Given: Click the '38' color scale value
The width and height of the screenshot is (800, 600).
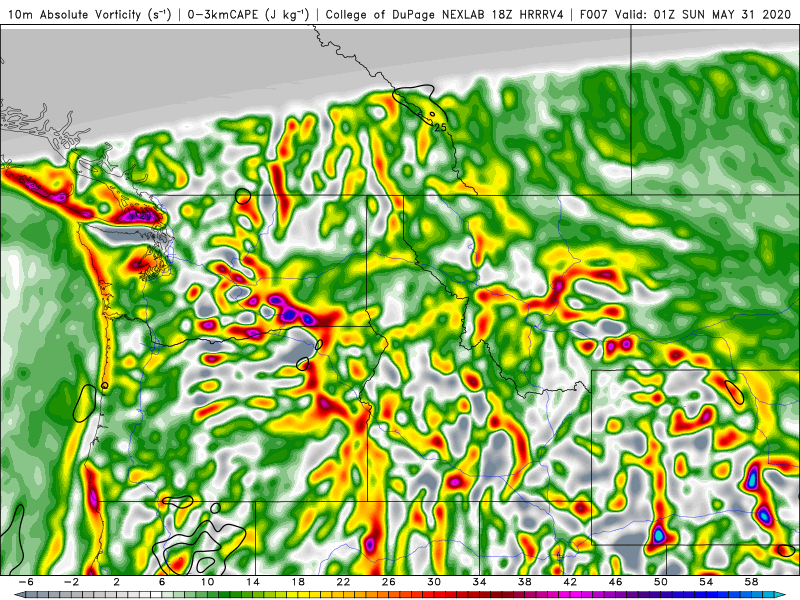Looking at the screenshot, I should pyautogui.click(x=524, y=582).
